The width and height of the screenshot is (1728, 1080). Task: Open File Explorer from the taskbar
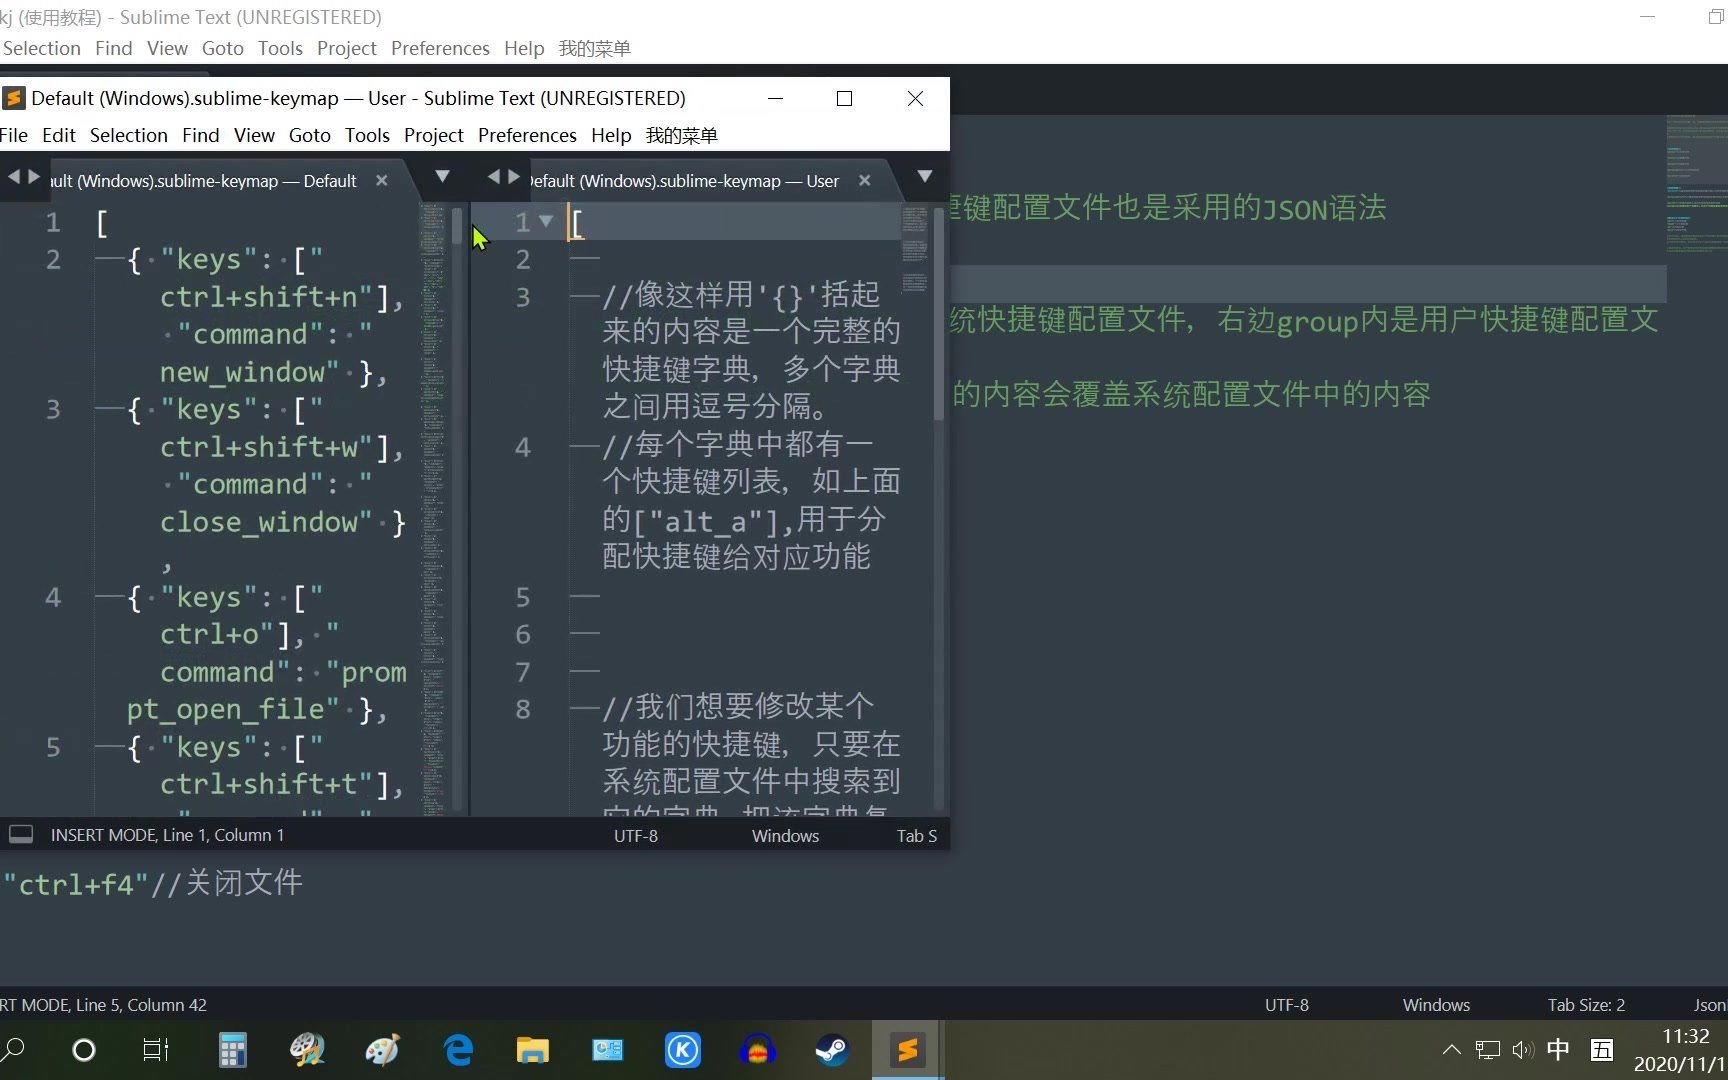click(533, 1050)
